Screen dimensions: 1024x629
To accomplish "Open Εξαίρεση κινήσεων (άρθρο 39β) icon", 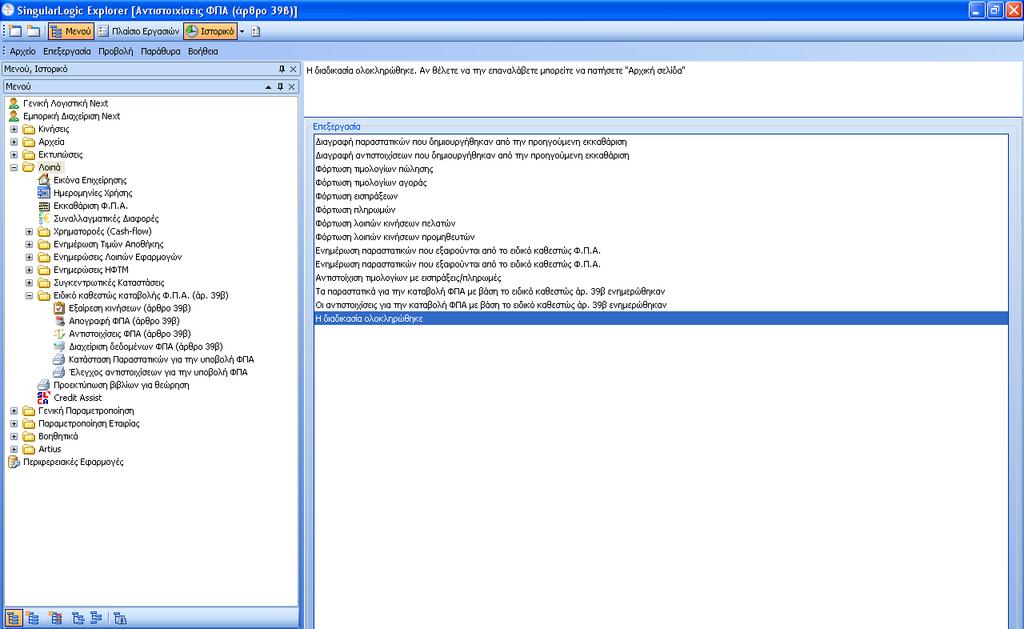I will point(59,308).
